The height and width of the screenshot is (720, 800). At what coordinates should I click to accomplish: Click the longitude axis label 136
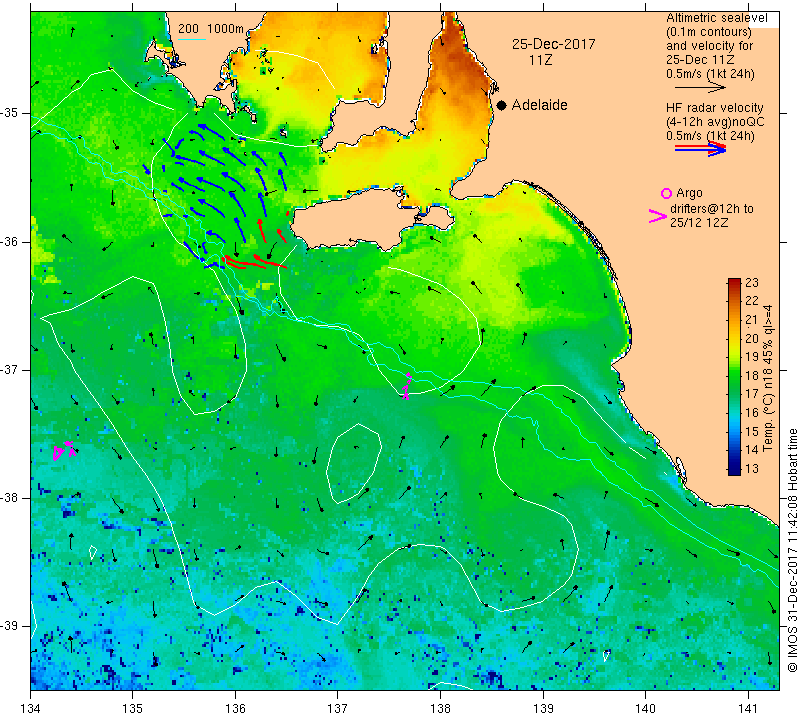pos(235,708)
